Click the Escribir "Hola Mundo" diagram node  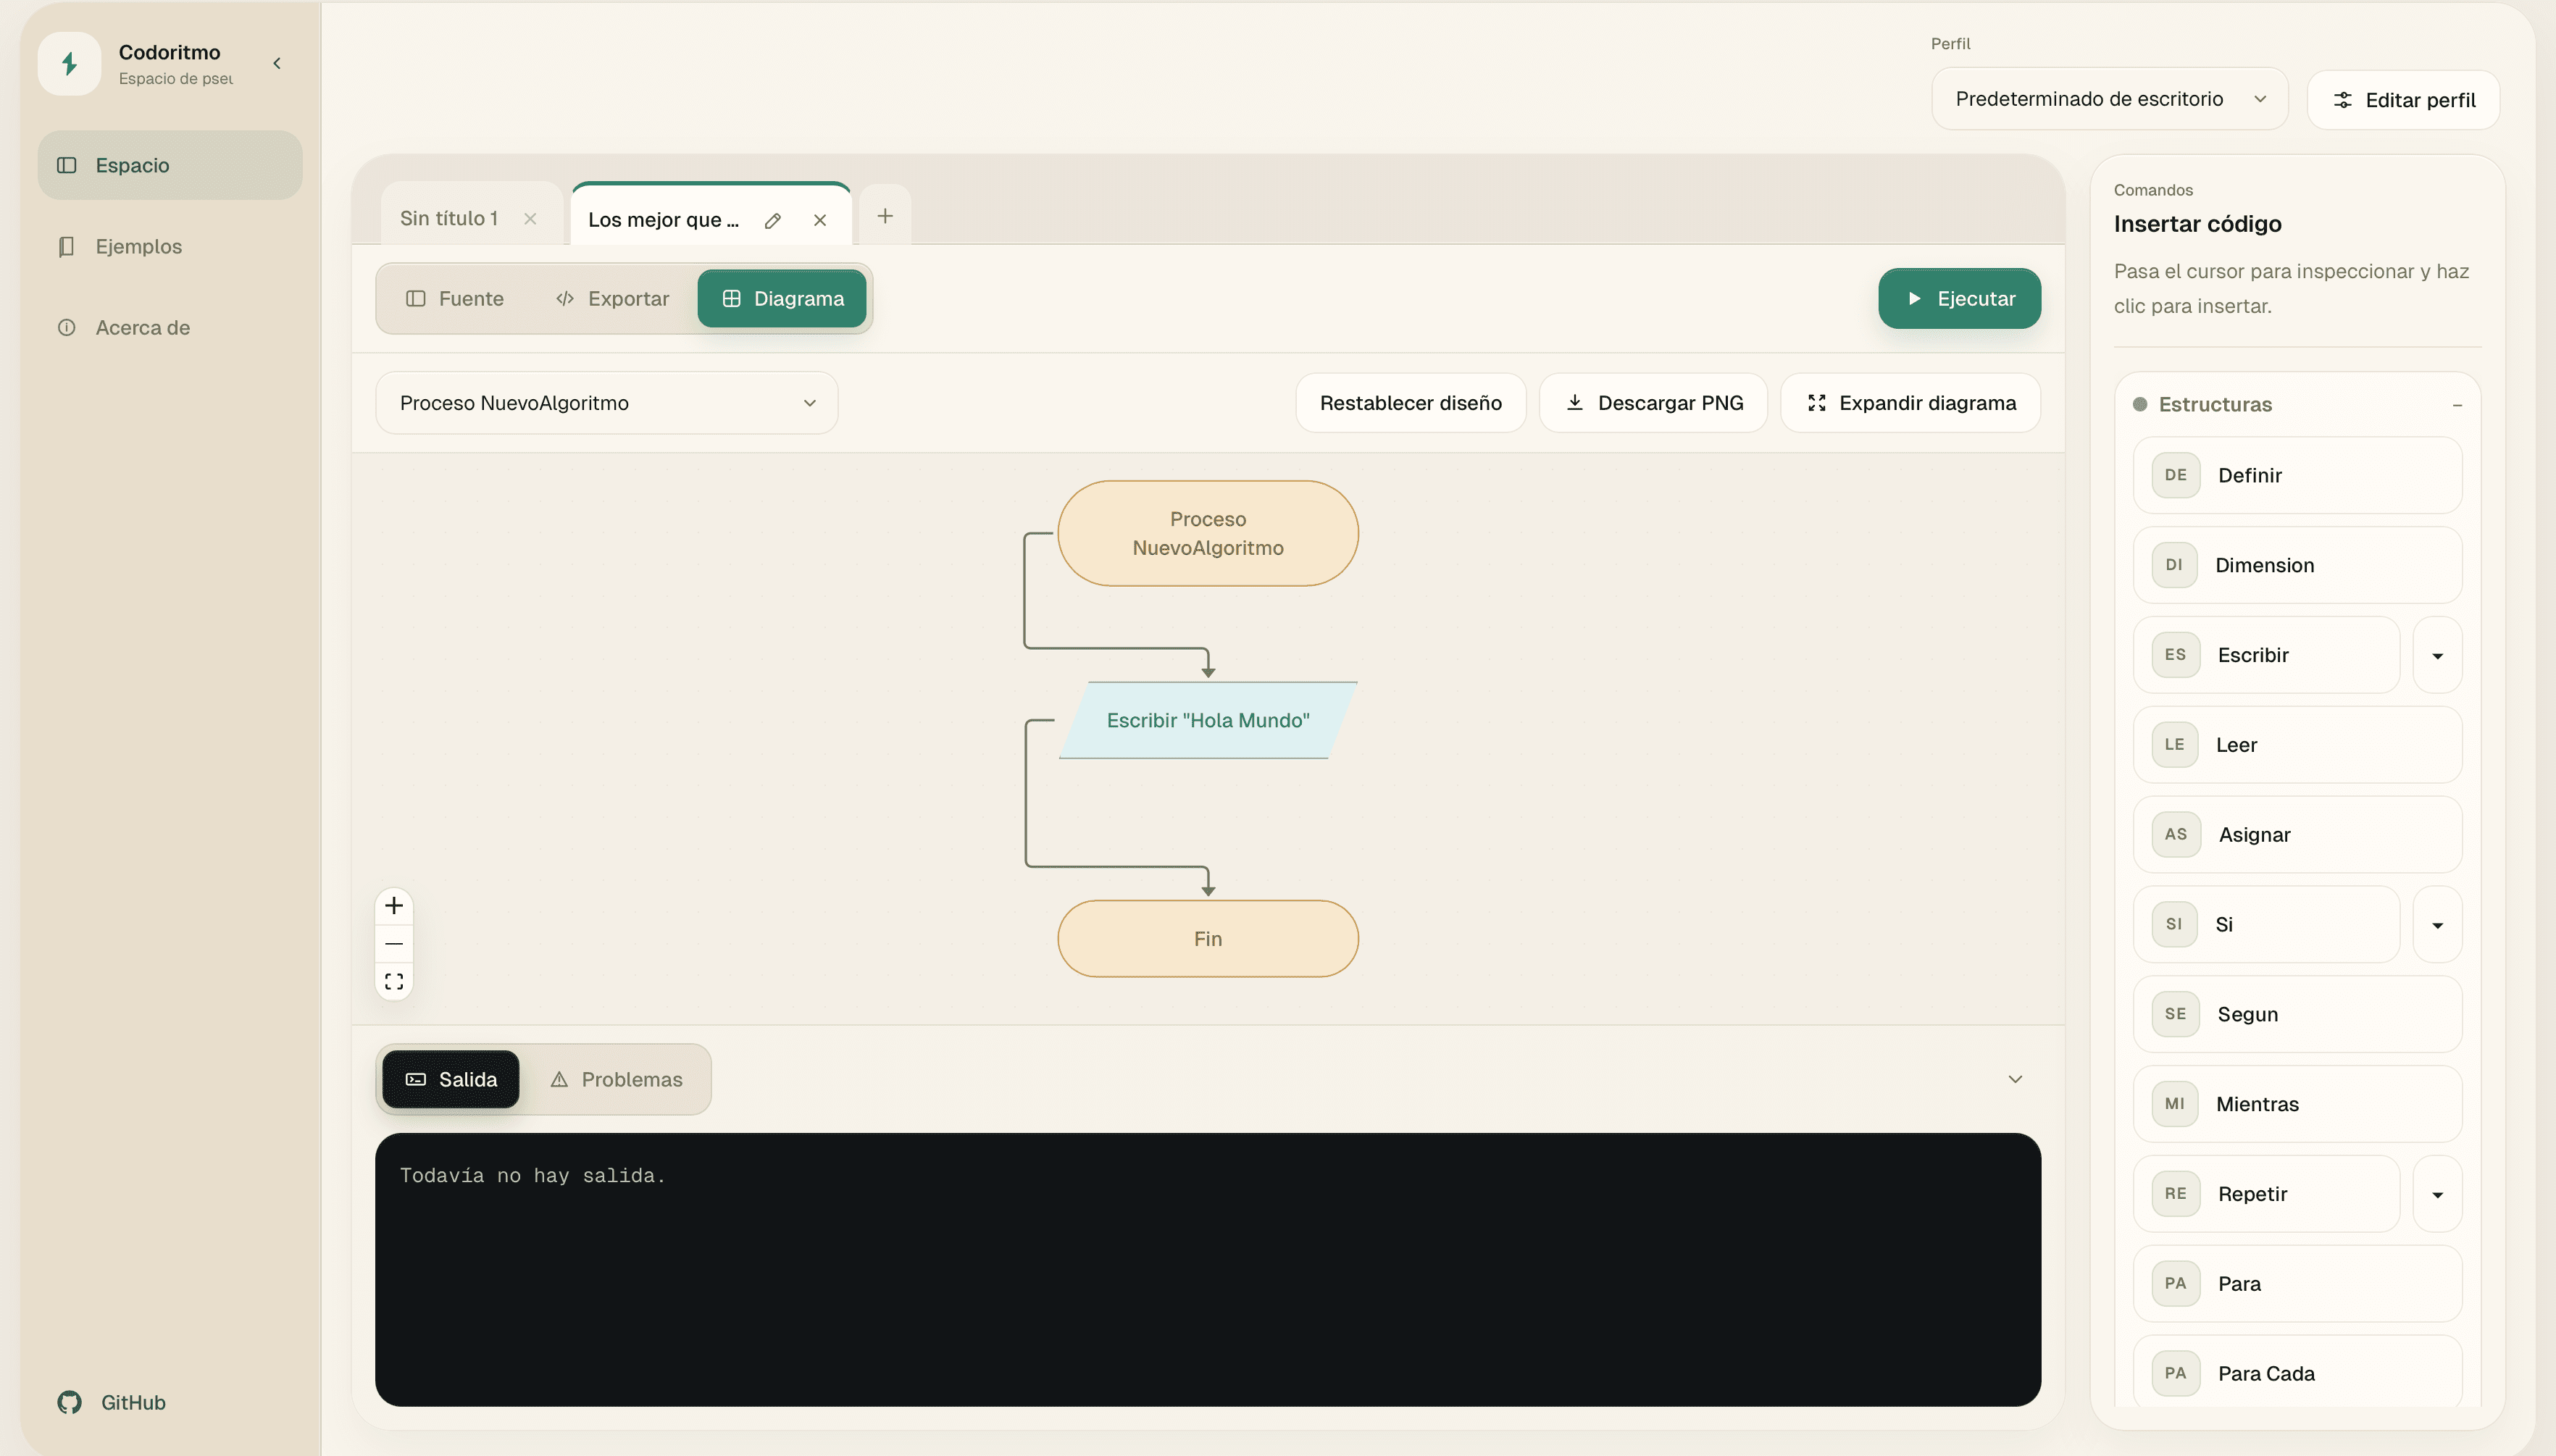pos(1207,721)
